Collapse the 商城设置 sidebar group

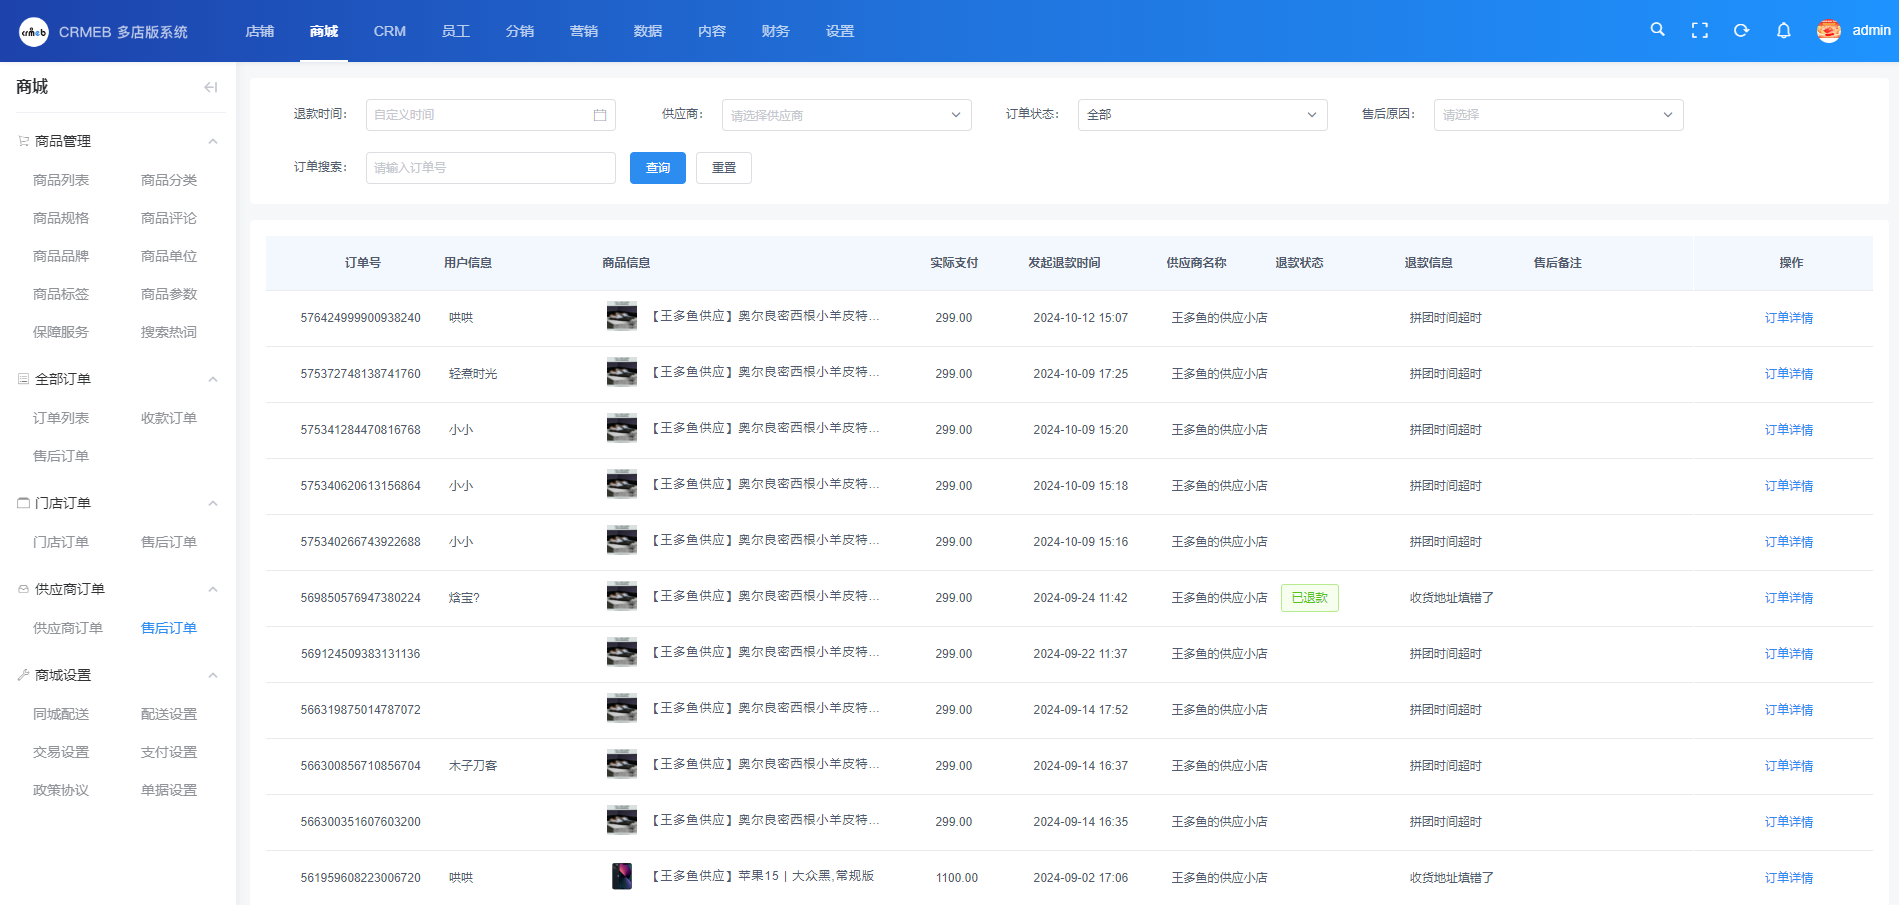(212, 675)
